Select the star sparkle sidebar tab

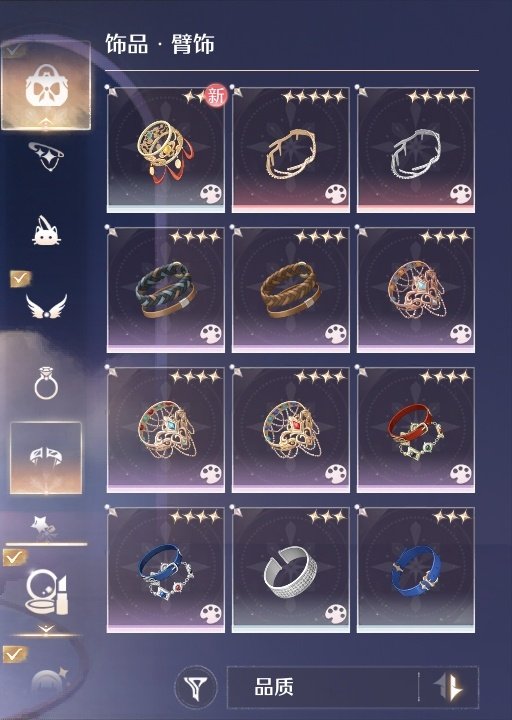[x=44, y=526]
